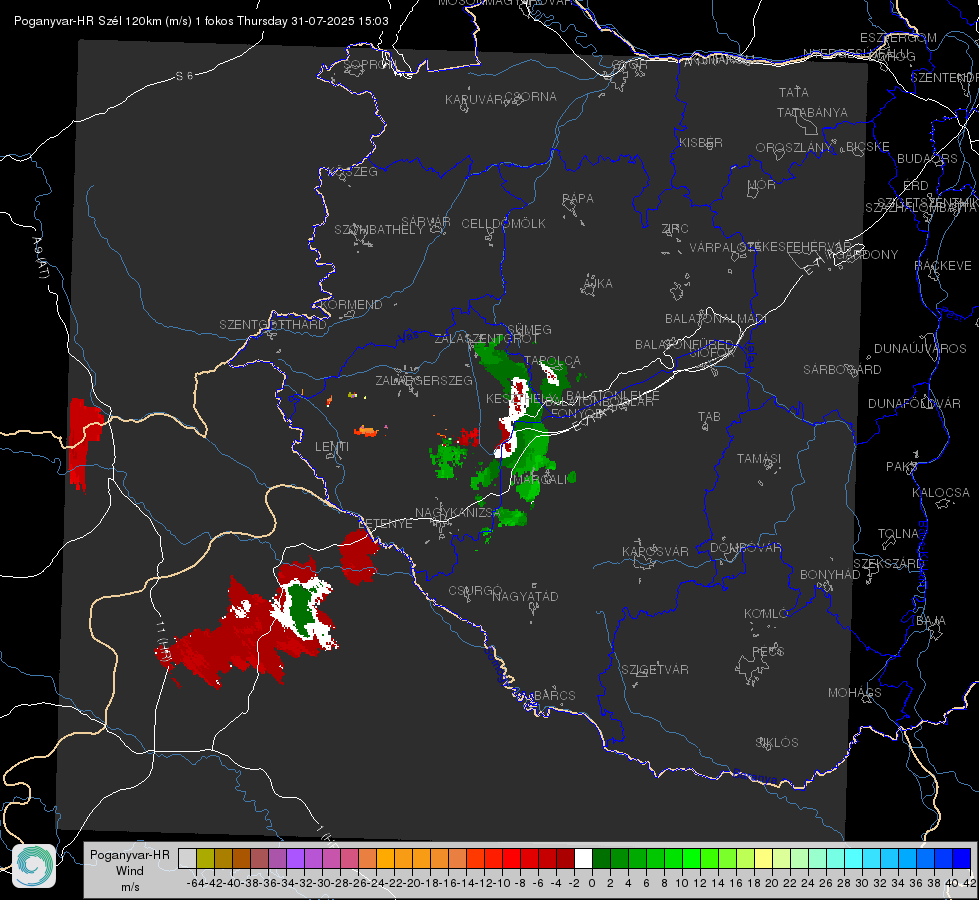
Task: Click the SARBOGARD label
Action: (x=842, y=370)
